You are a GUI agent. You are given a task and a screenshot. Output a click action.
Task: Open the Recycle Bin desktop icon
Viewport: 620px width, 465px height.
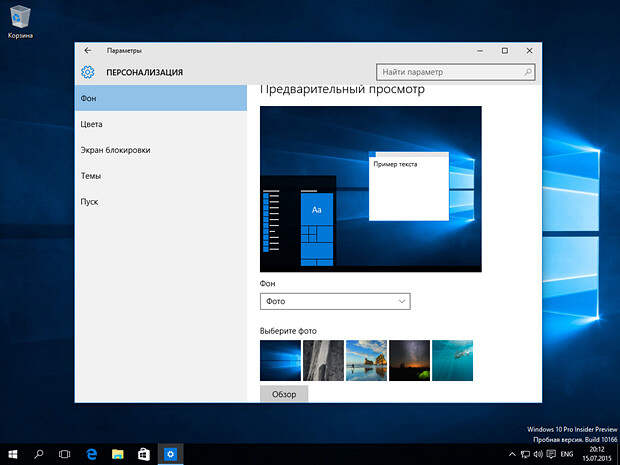point(20,21)
